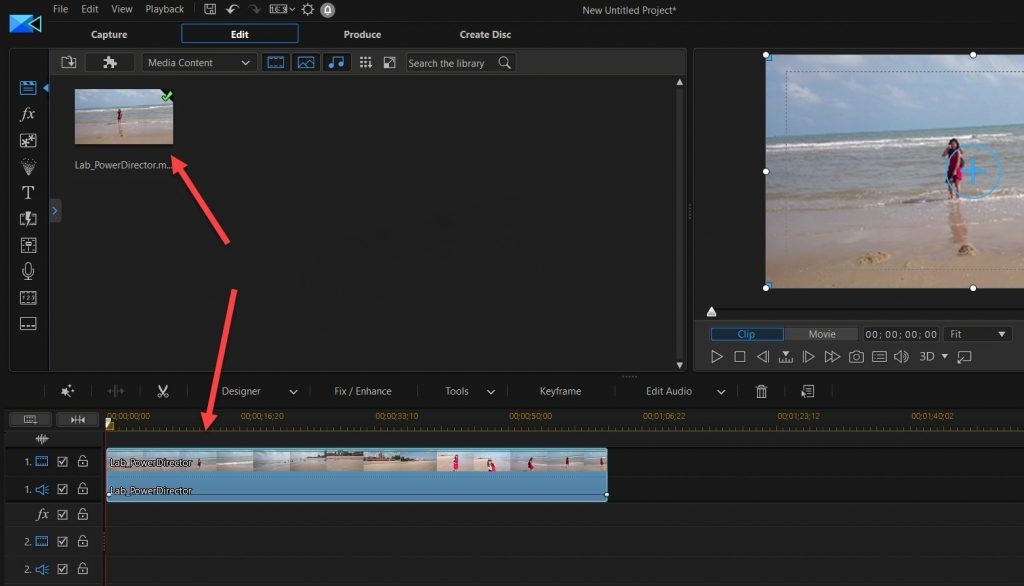Take a snapshot with the camera icon
1024x586 pixels.
pyautogui.click(x=854, y=355)
